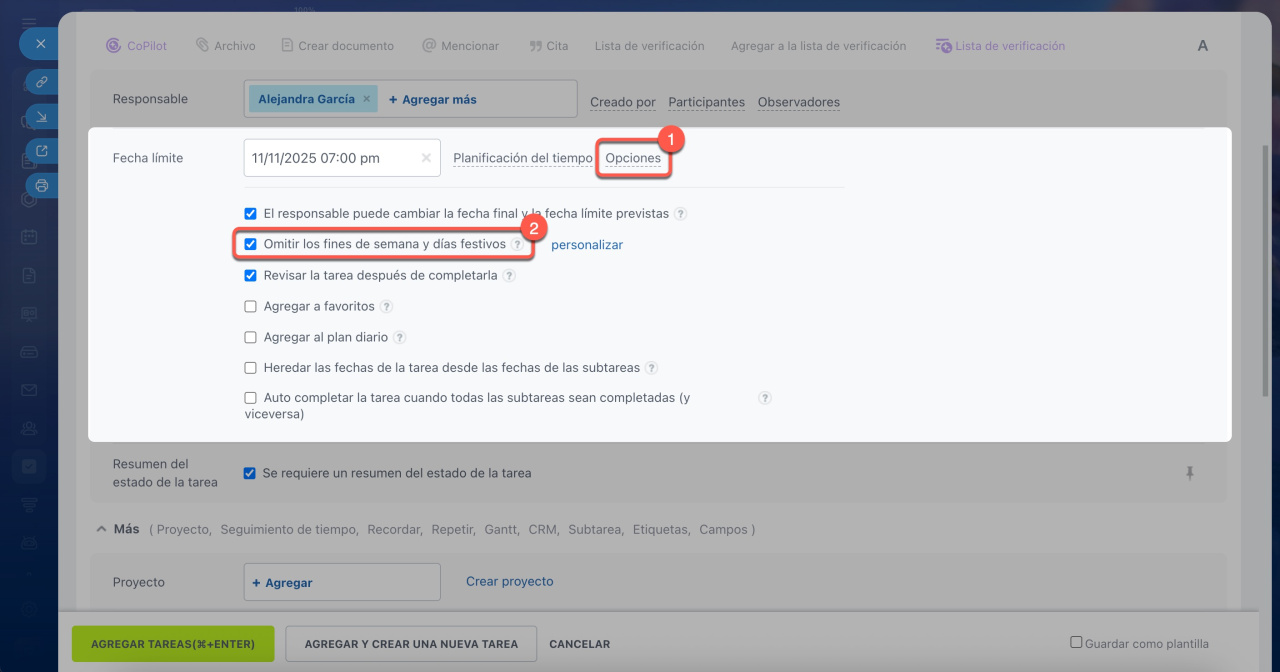1280x672 pixels.
Task: Pin the task status summary field
Action: [x=1189, y=474]
